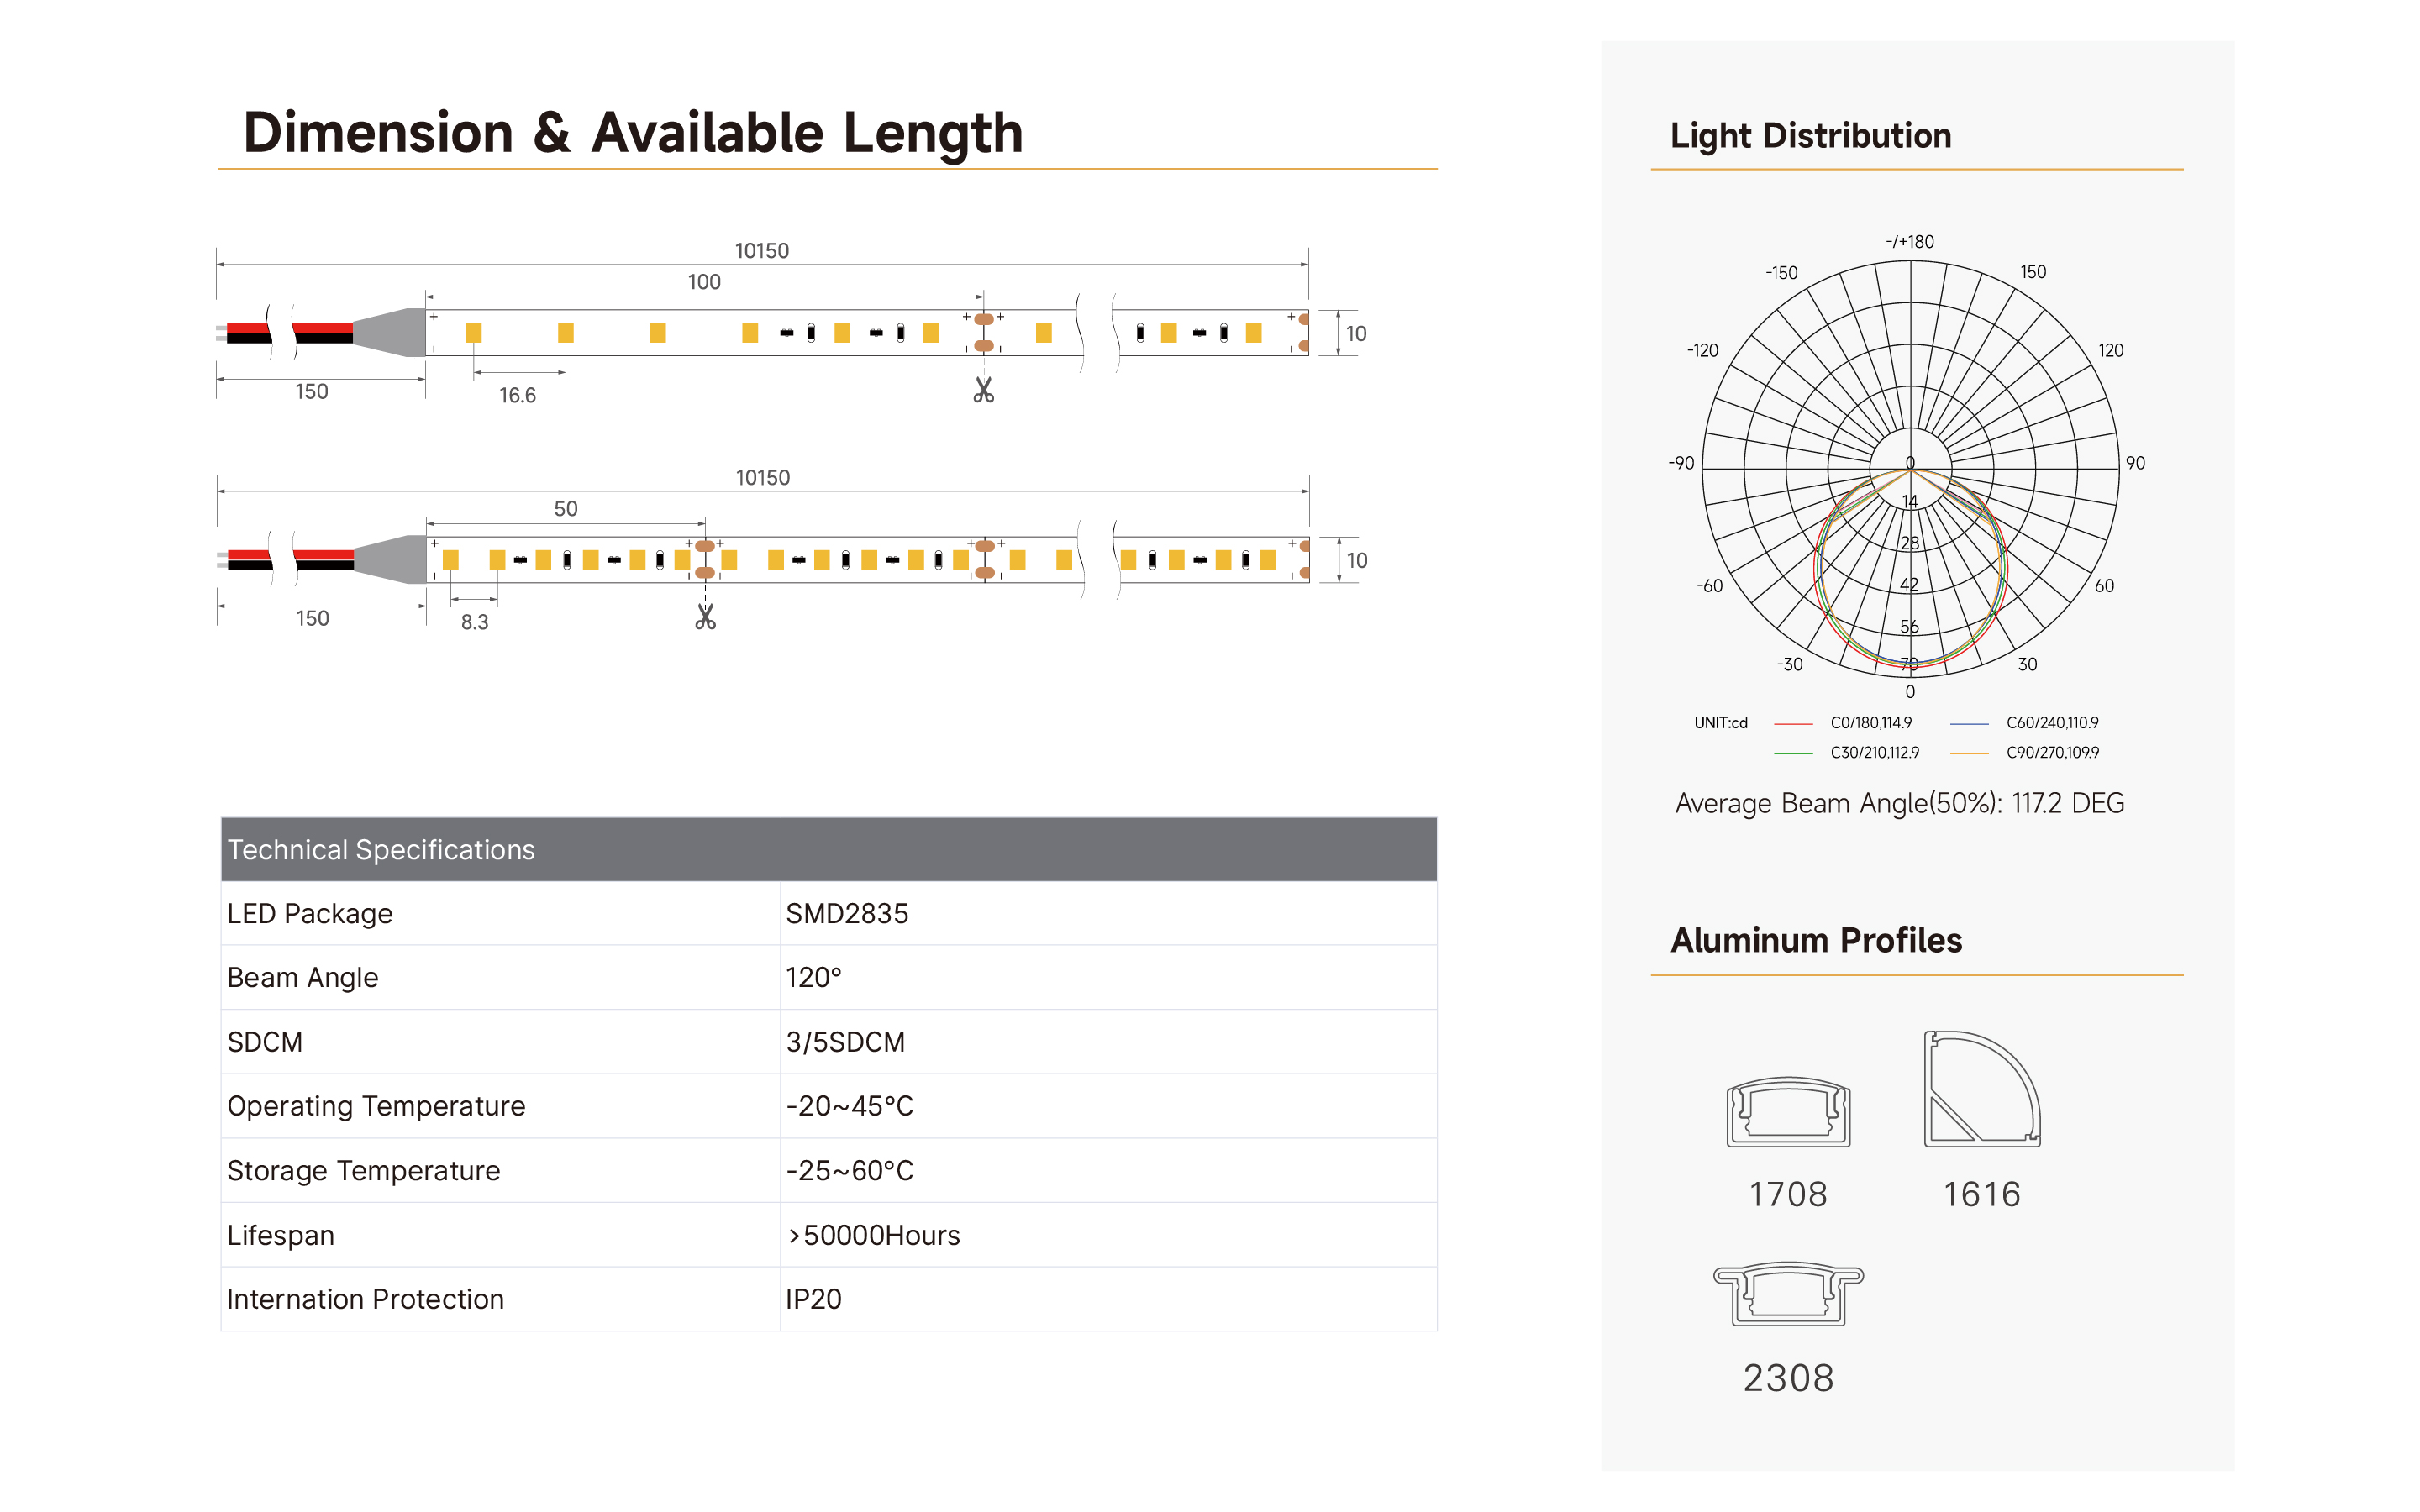Select the 1616 corner profile drawing

[x=1982, y=1089]
